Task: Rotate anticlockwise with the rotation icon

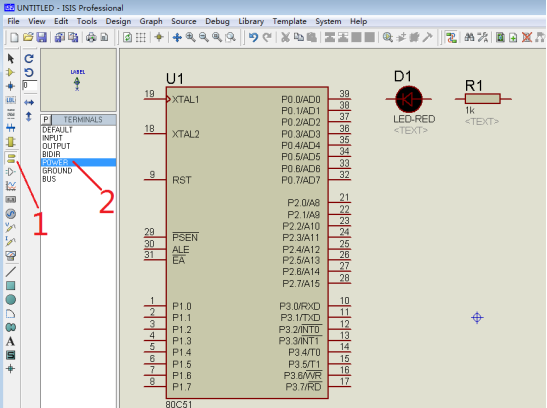Action: pyautogui.click(x=29, y=72)
